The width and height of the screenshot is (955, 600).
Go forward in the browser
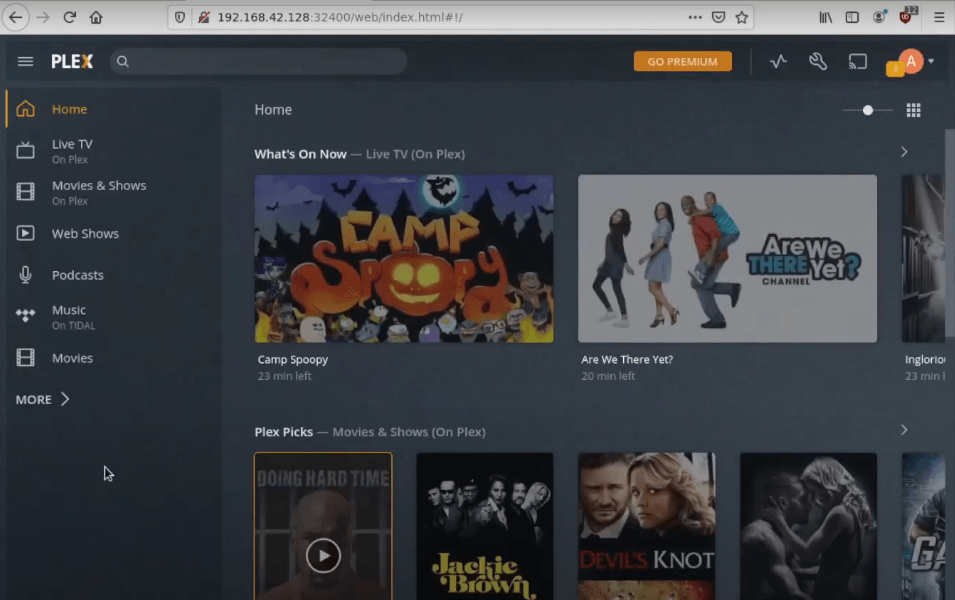pyautogui.click(x=43, y=17)
